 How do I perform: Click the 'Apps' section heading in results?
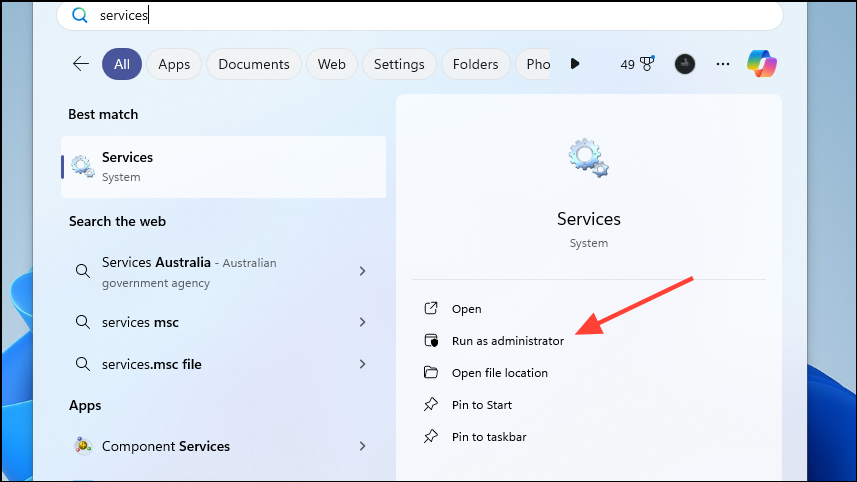coord(85,405)
